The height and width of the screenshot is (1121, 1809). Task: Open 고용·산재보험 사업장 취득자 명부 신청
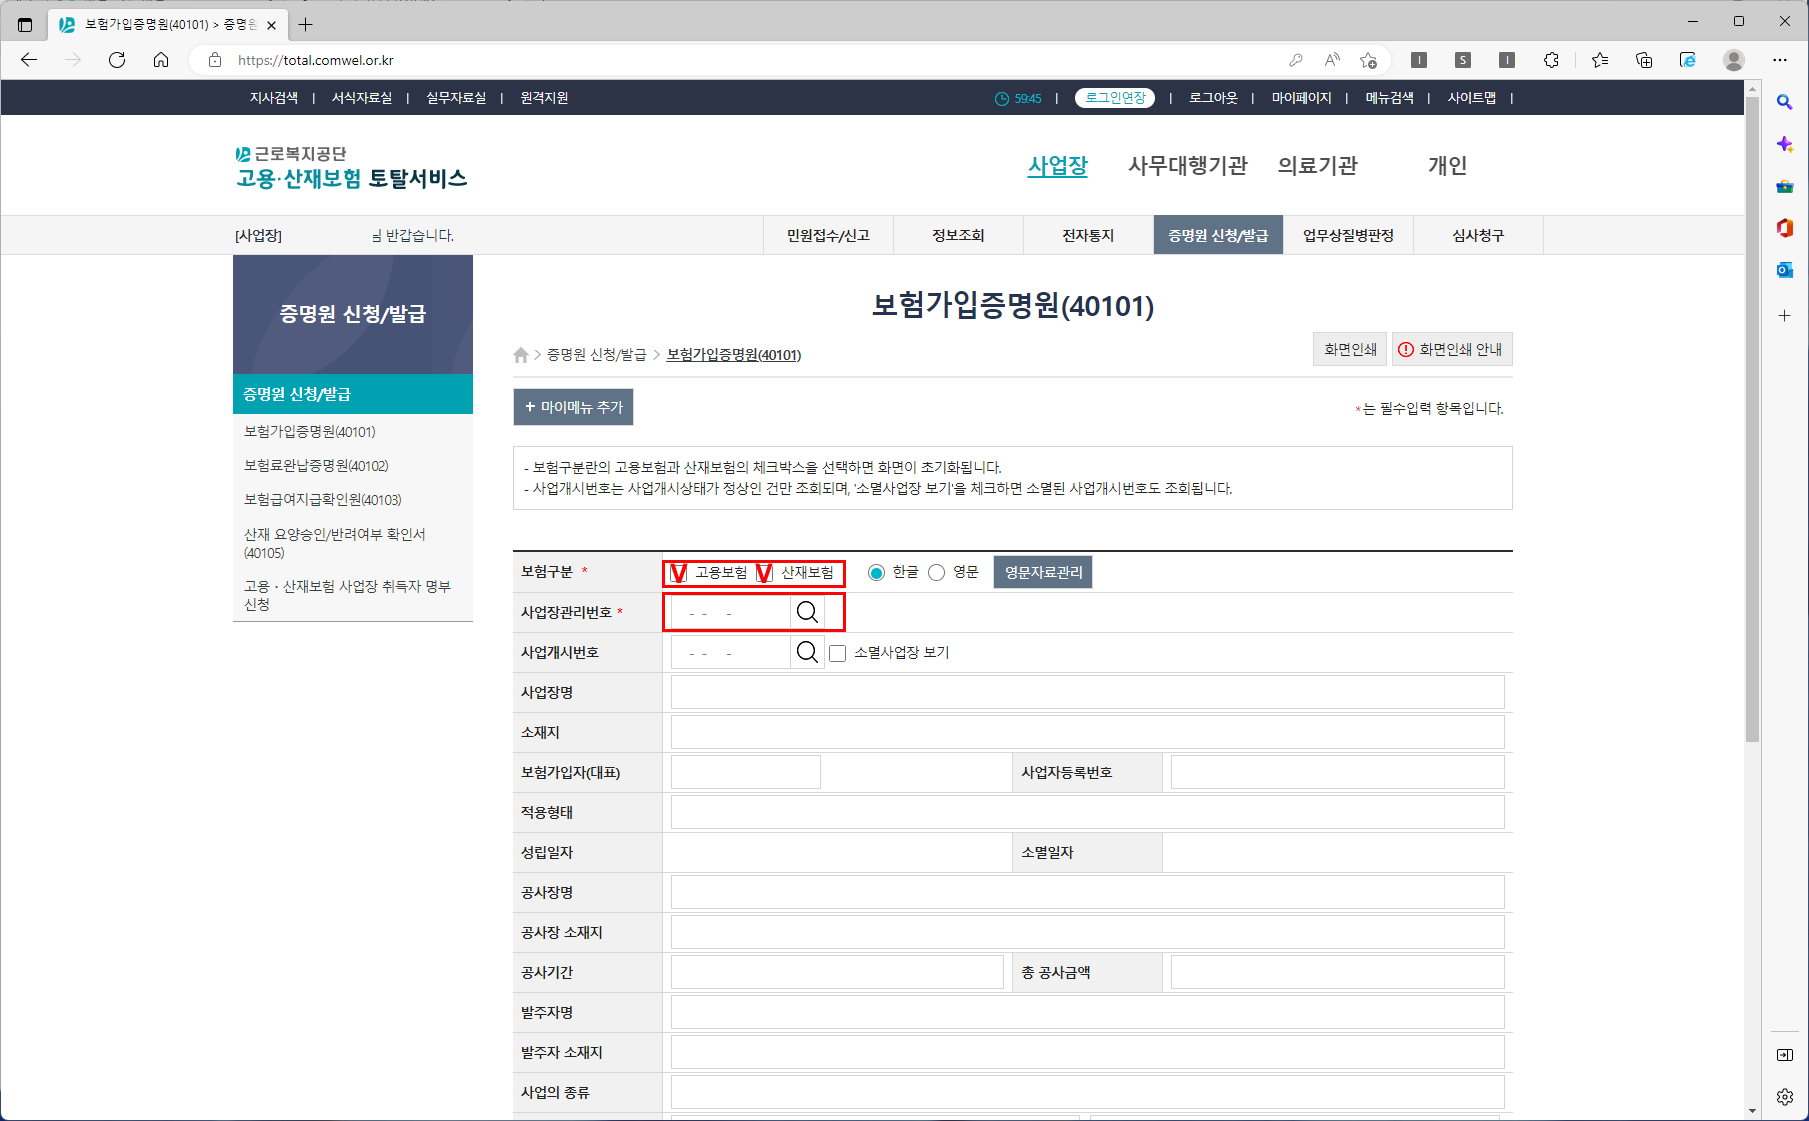pos(347,595)
